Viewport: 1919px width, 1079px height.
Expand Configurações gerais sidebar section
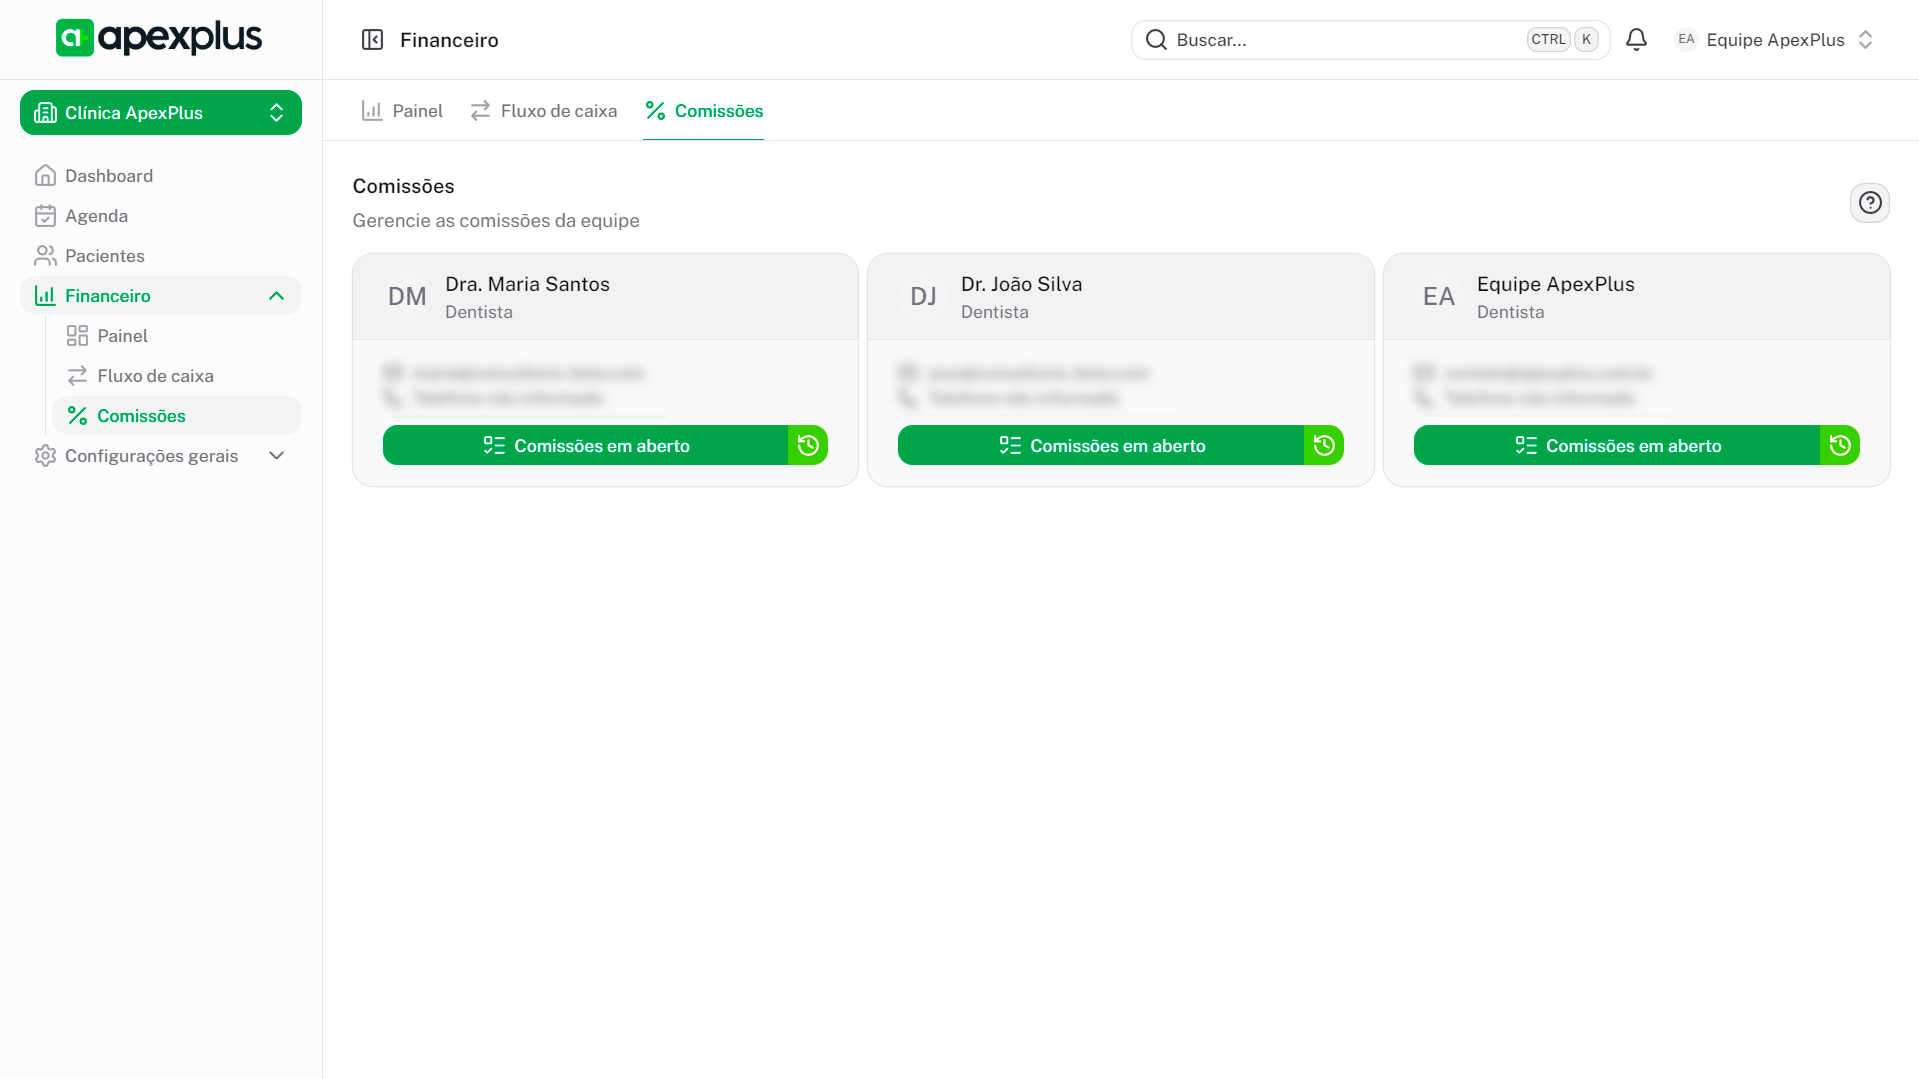(161, 456)
